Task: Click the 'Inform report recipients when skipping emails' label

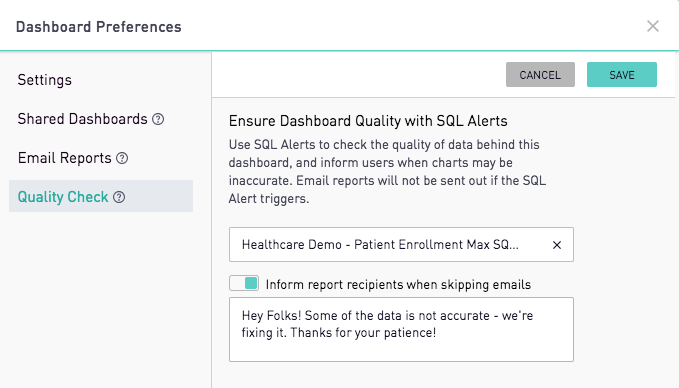Action: (x=398, y=285)
